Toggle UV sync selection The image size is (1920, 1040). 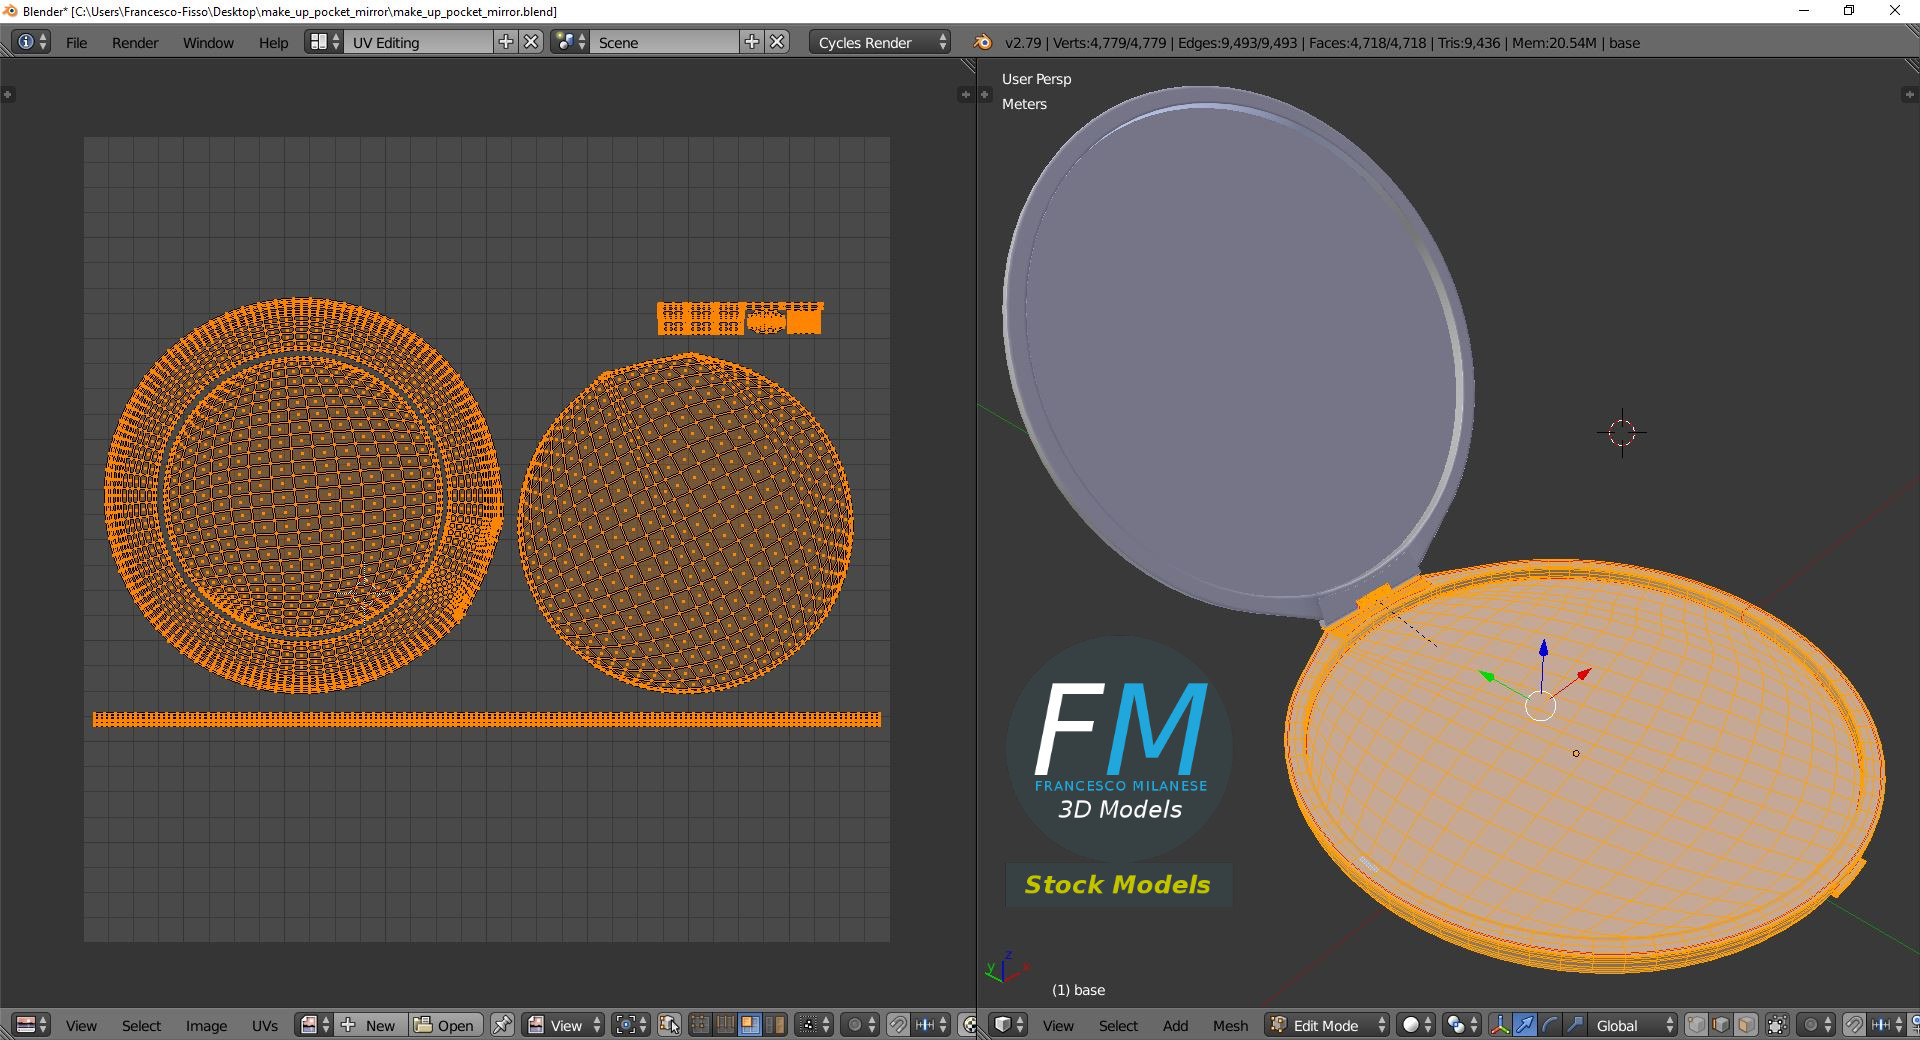[x=669, y=1025]
